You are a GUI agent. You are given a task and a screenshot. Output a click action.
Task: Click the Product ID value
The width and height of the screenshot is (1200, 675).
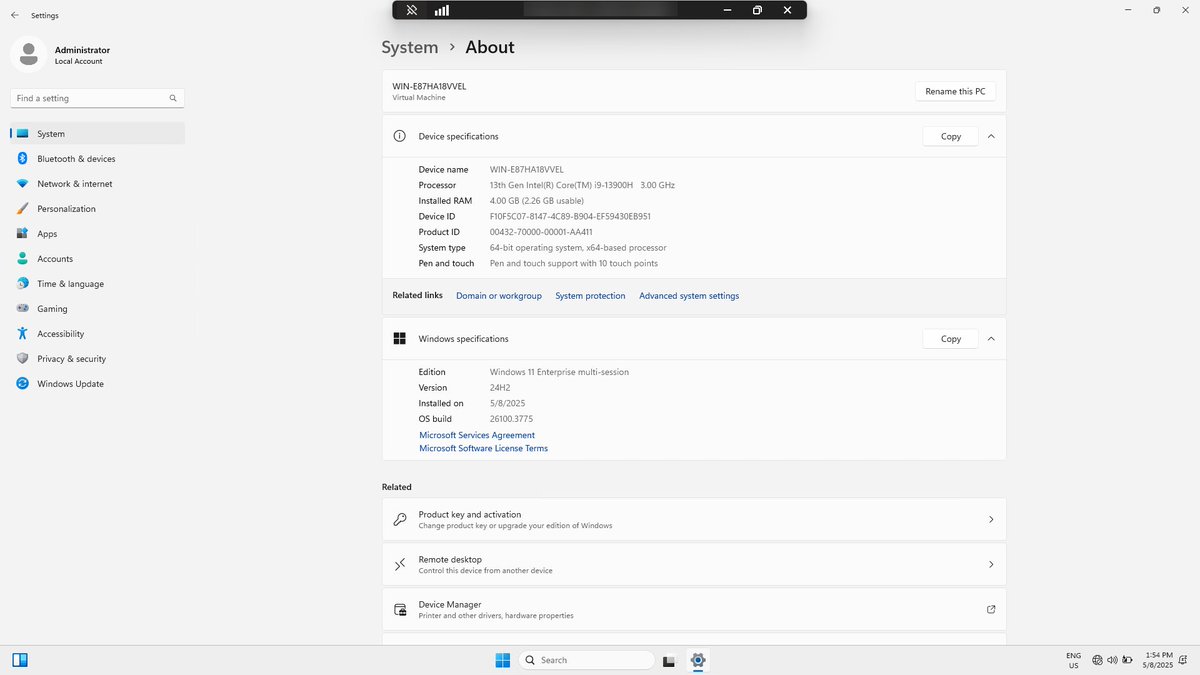(x=541, y=232)
